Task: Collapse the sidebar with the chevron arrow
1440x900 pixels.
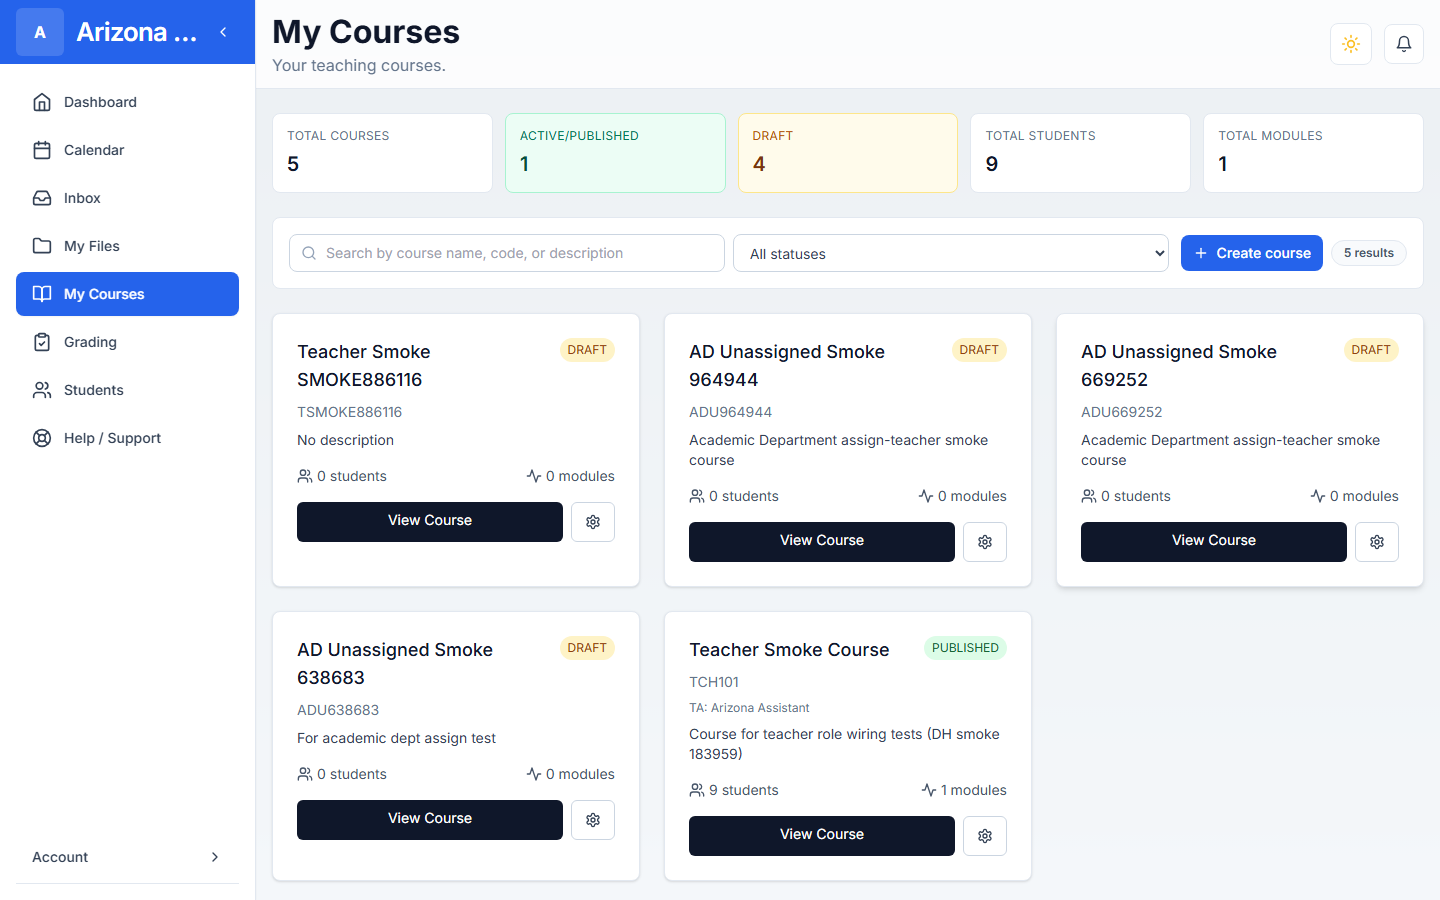Action: click(x=223, y=32)
